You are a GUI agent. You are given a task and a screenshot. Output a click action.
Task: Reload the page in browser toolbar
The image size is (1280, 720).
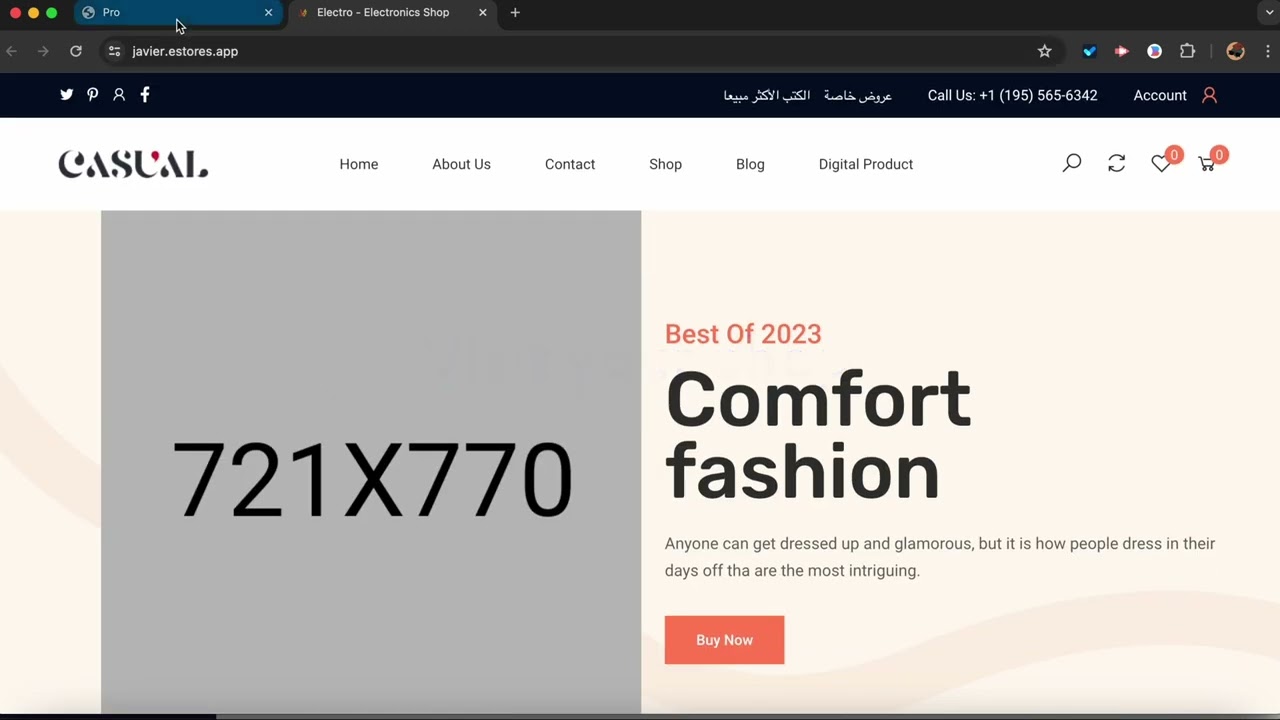[76, 51]
